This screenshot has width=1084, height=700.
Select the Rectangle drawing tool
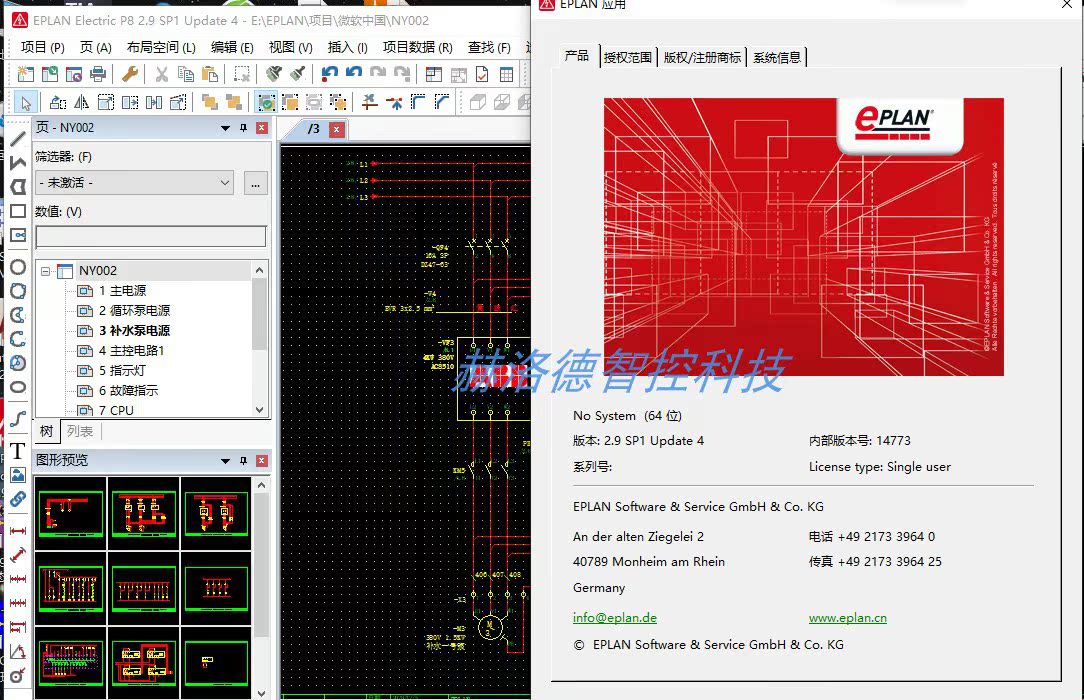(x=18, y=211)
